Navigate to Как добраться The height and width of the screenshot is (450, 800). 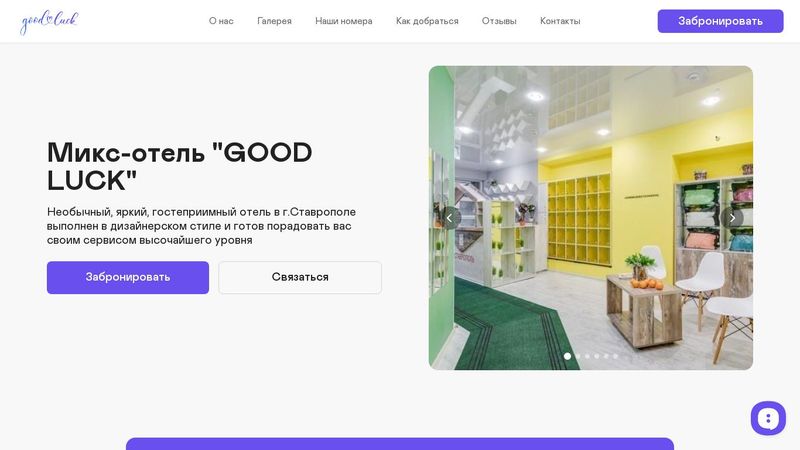pyautogui.click(x=427, y=21)
